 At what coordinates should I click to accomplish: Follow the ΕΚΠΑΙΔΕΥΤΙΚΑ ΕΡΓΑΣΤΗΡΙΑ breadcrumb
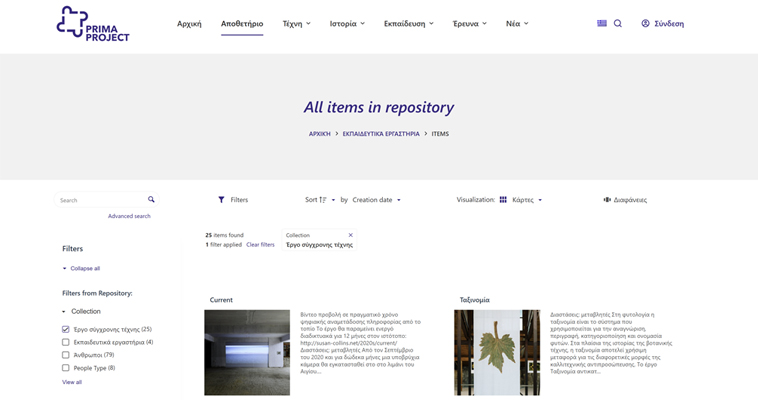tap(381, 134)
